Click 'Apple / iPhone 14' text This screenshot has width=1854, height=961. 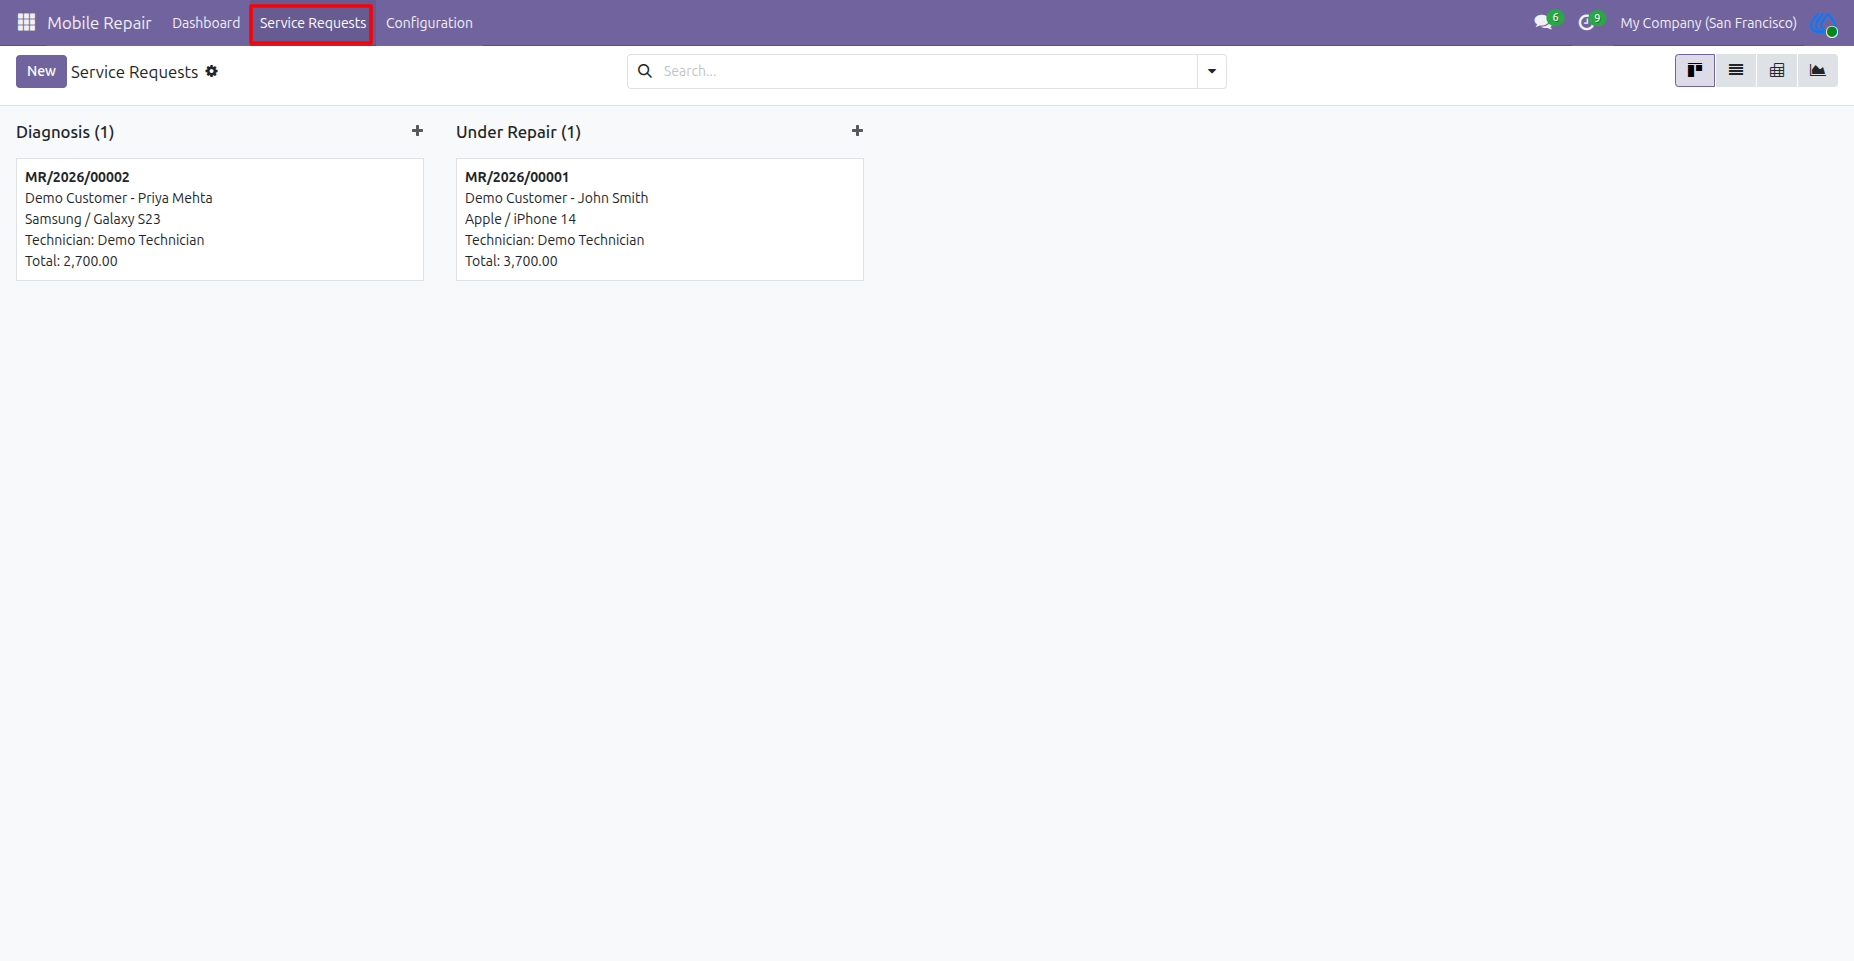520,219
